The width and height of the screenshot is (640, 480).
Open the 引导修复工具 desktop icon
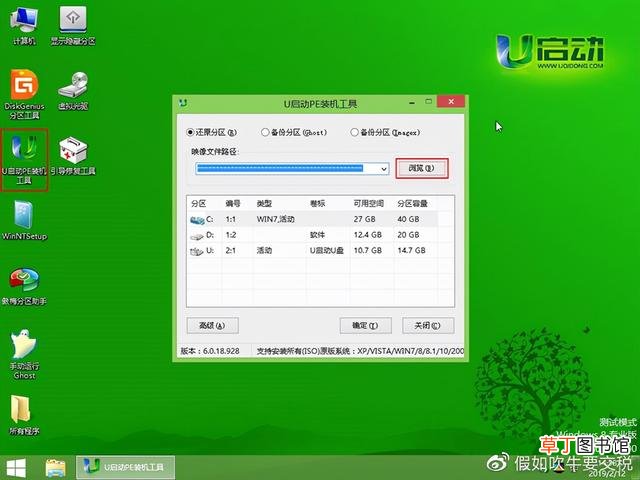pos(73,156)
